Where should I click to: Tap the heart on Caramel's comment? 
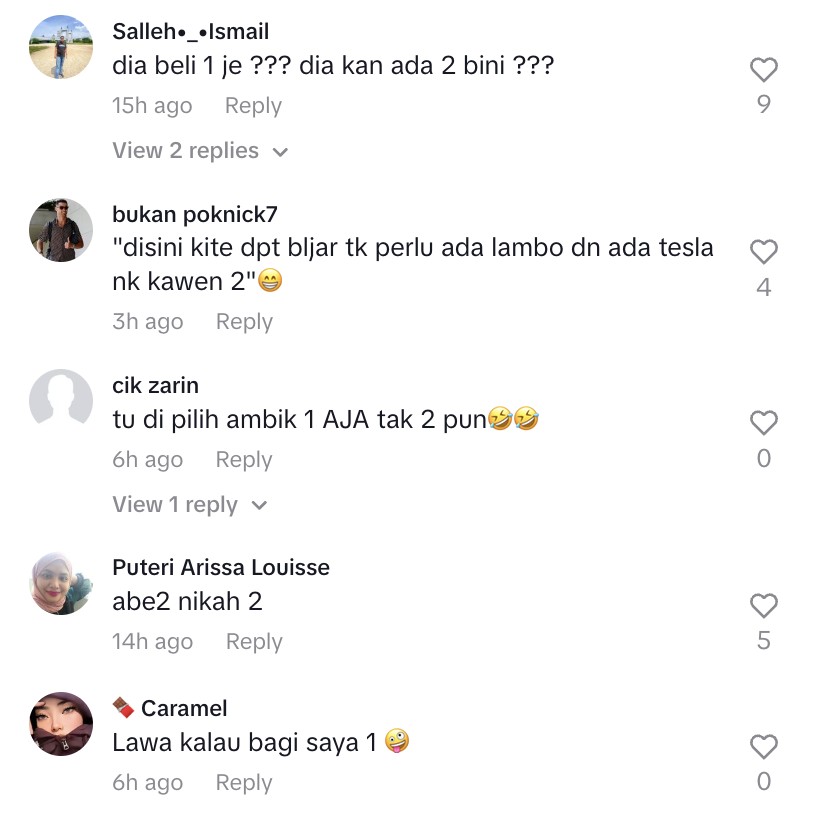point(763,747)
